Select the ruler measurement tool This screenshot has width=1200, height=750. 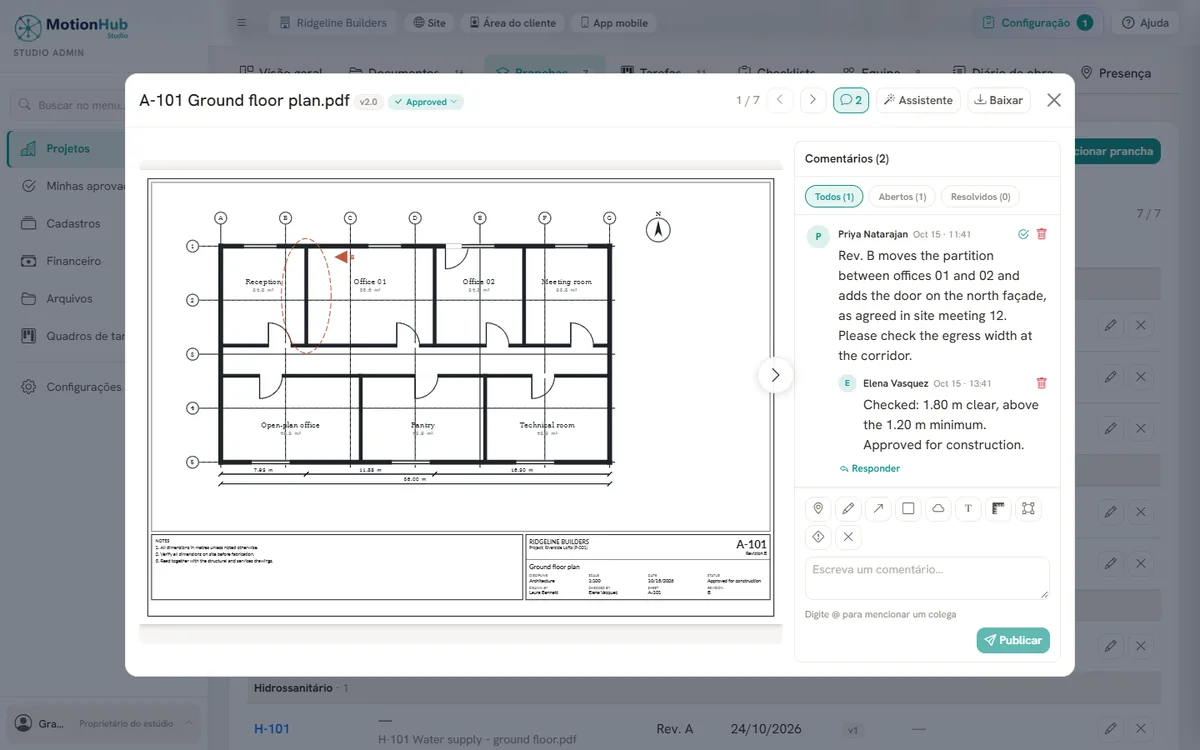998,509
